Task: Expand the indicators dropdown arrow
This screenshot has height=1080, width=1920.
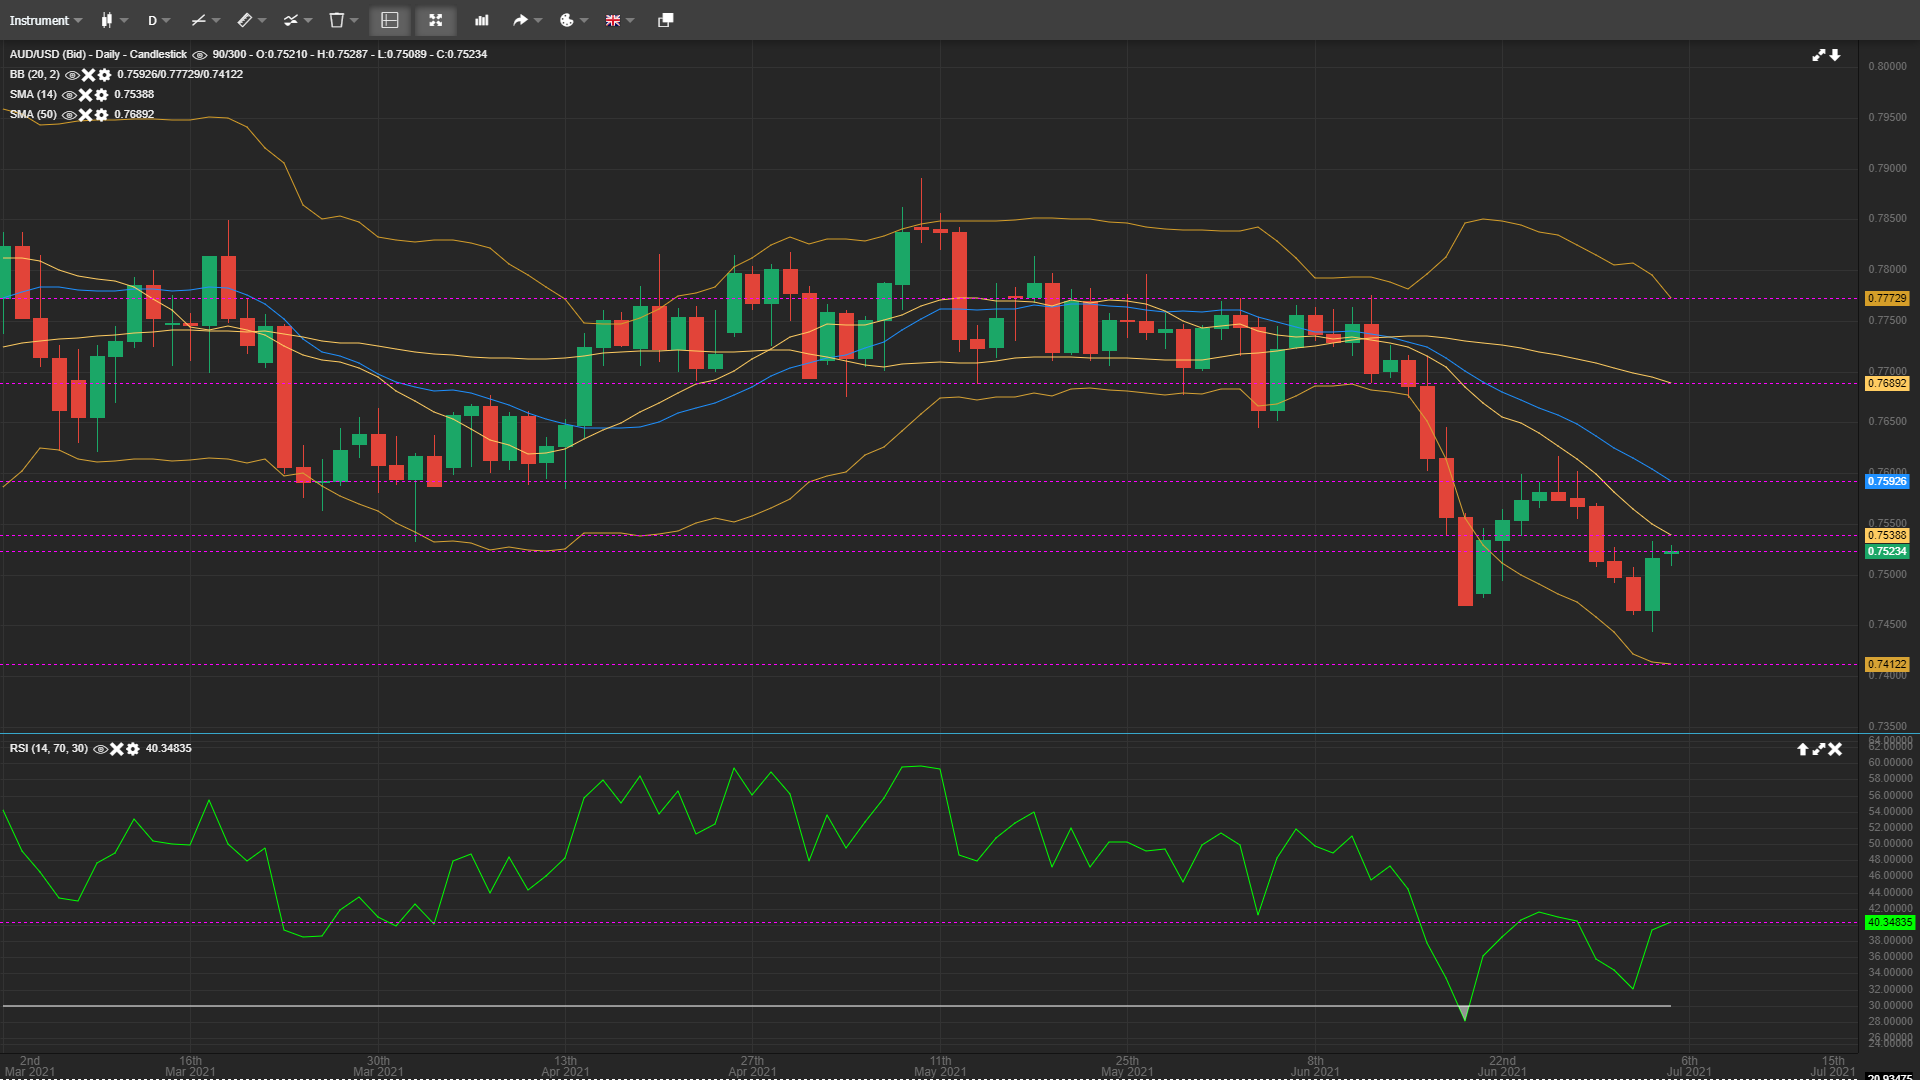Action: click(x=308, y=20)
